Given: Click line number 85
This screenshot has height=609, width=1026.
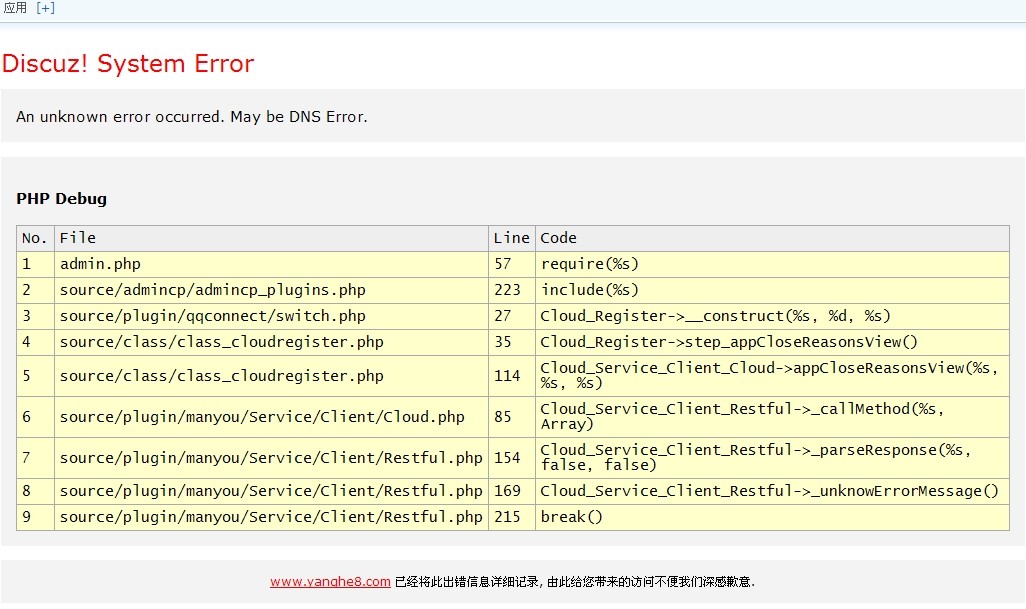Looking at the screenshot, I should pyautogui.click(x=512, y=417).
